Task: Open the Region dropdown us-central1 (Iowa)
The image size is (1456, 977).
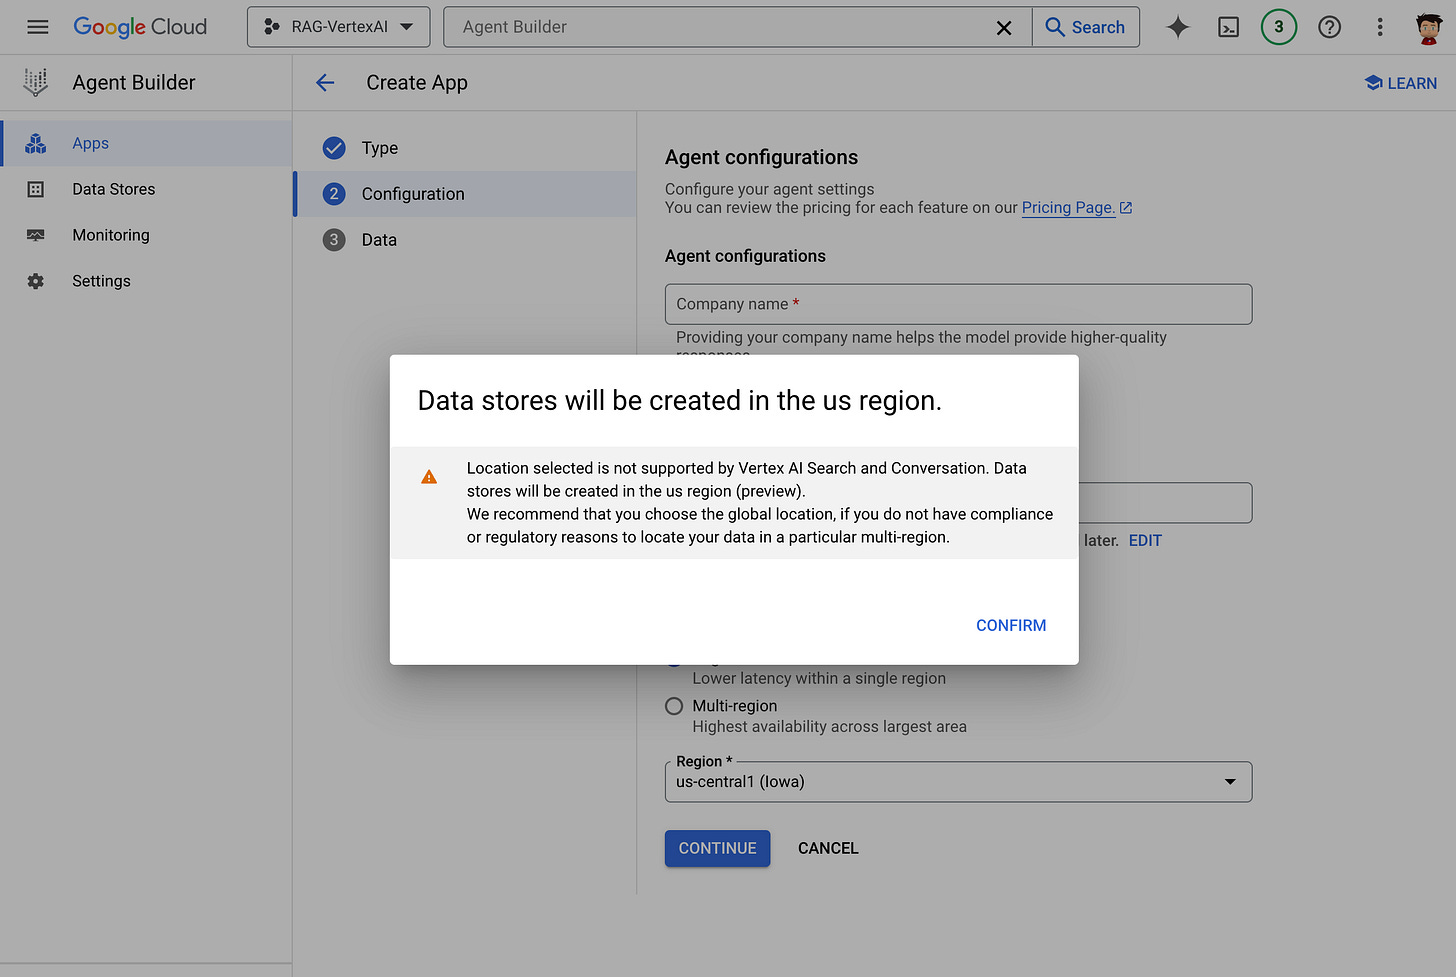Action: pyautogui.click(x=958, y=782)
